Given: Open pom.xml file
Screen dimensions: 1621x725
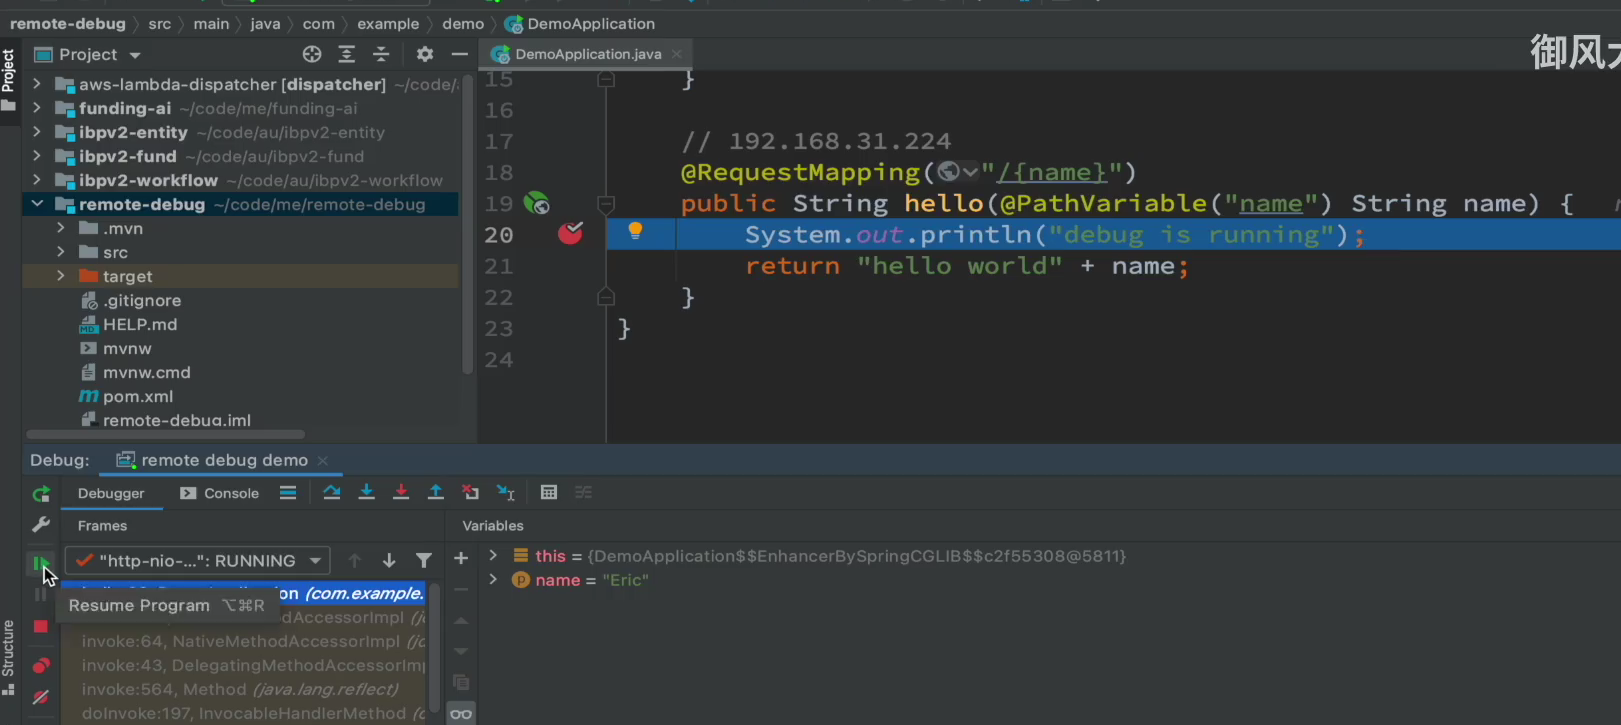Looking at the screenshot, I should (x=127, y=396).
